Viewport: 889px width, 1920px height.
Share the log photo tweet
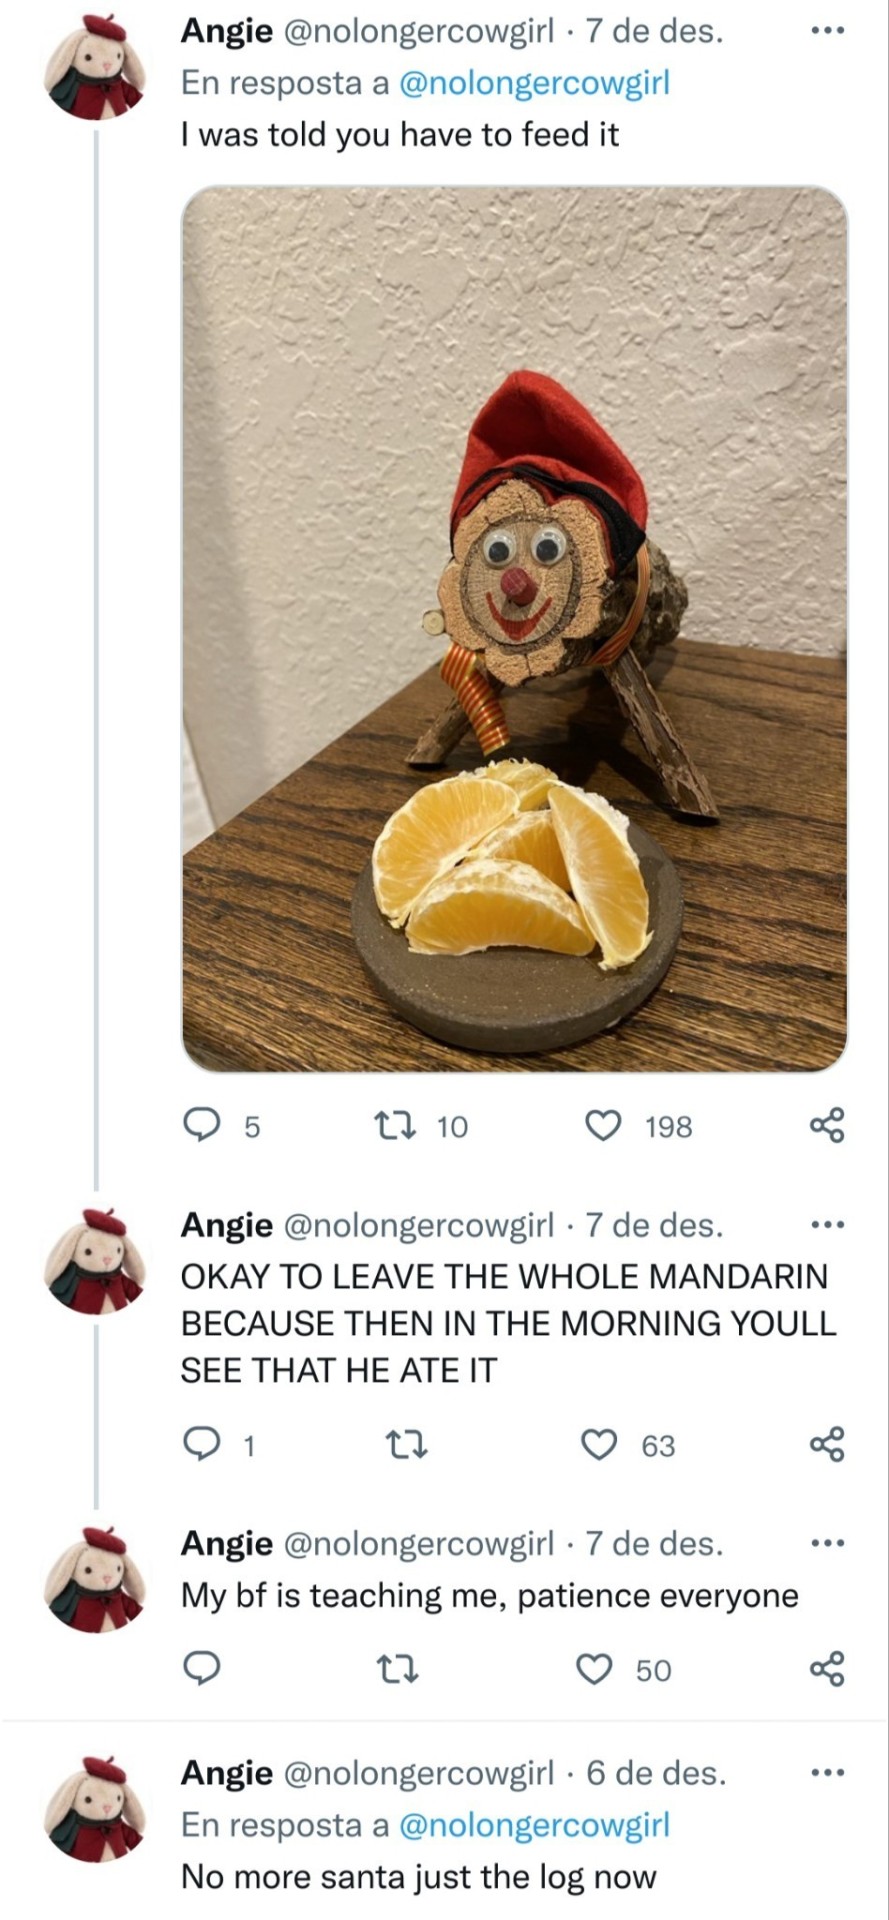(827, 1126)
